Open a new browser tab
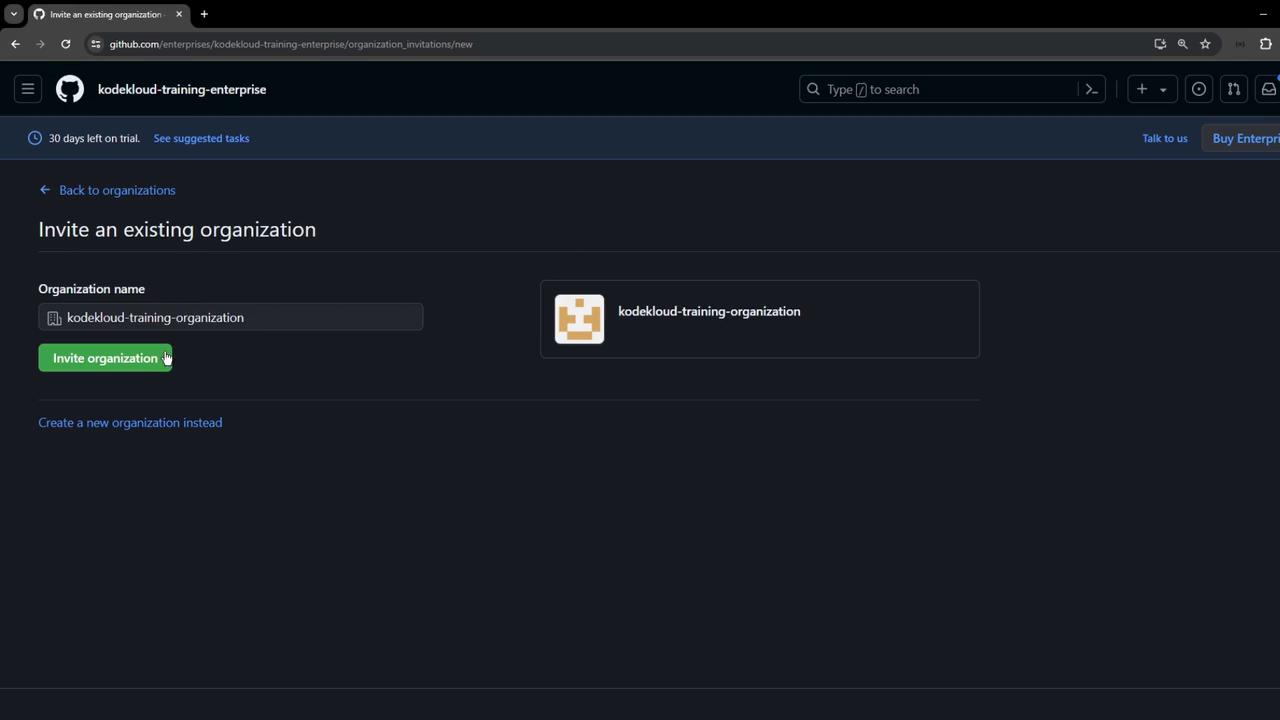Viewport: 1280px width, 720px height. click(x=204, y=14)
